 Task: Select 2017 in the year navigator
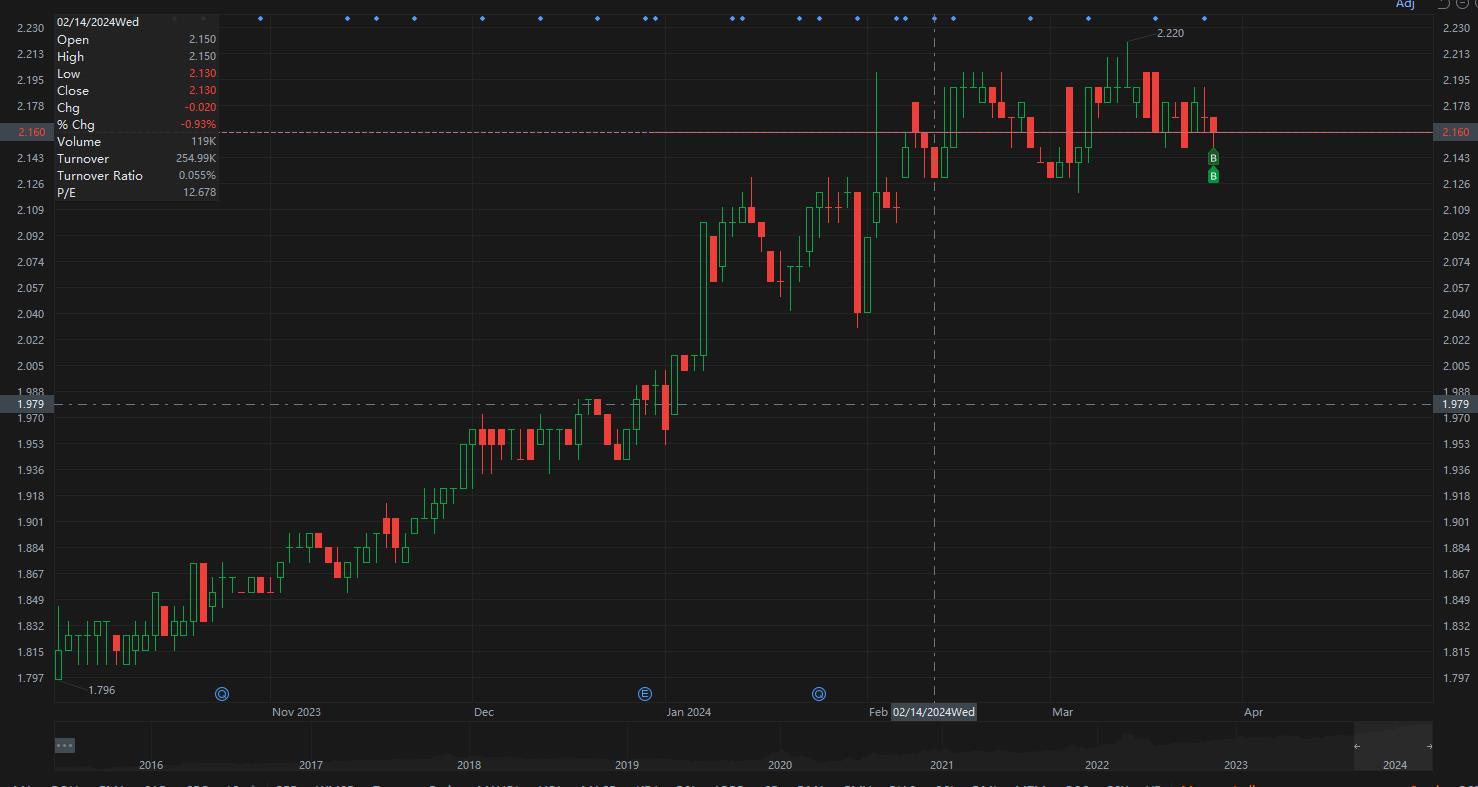(310, 765)
